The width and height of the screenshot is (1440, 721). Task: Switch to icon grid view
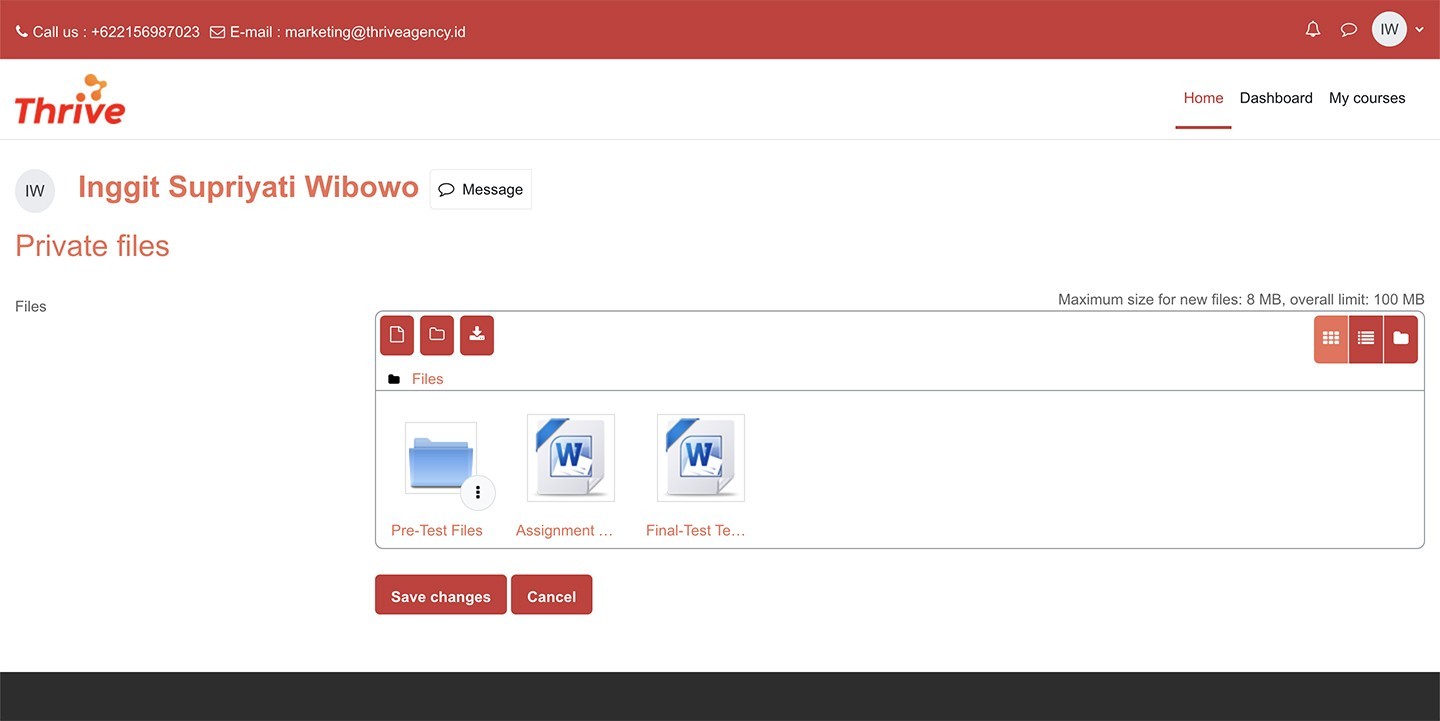(1331, 338)
